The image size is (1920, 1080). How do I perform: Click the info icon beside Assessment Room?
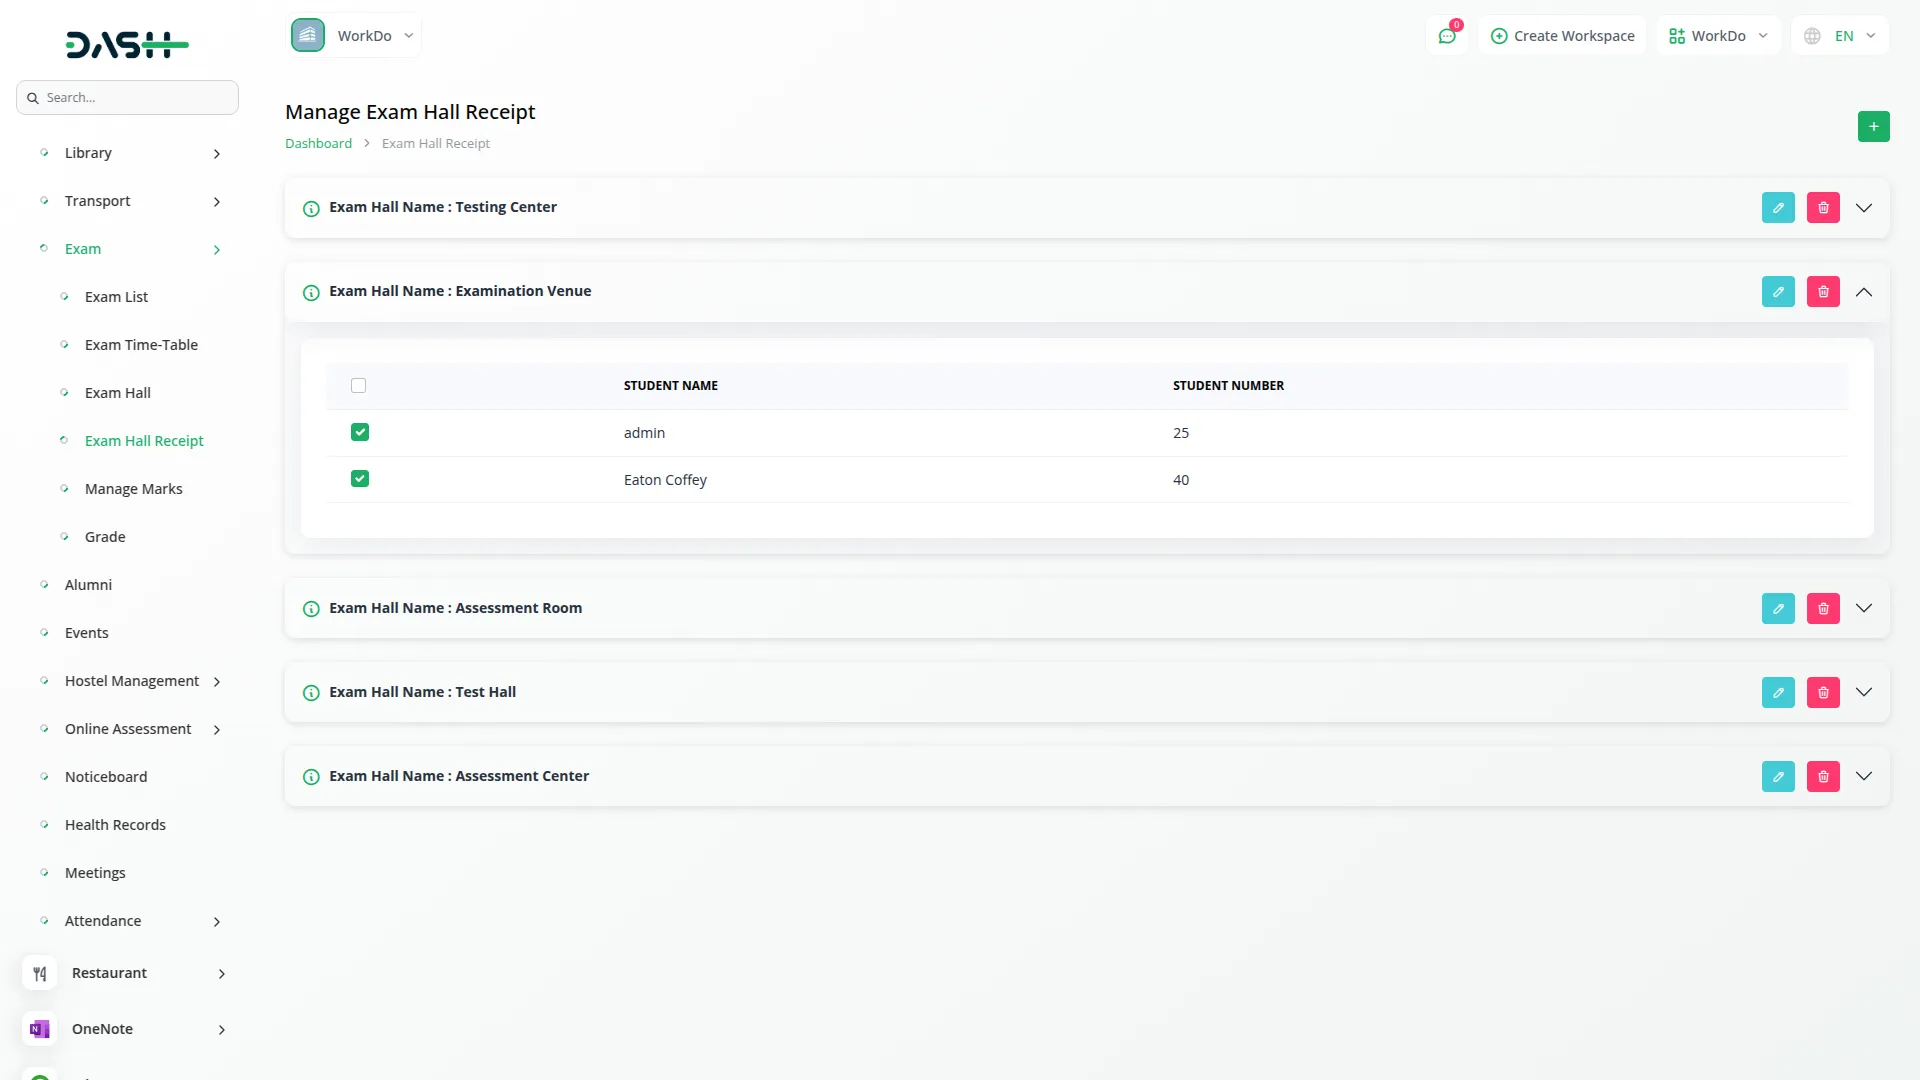pos(310,609)
